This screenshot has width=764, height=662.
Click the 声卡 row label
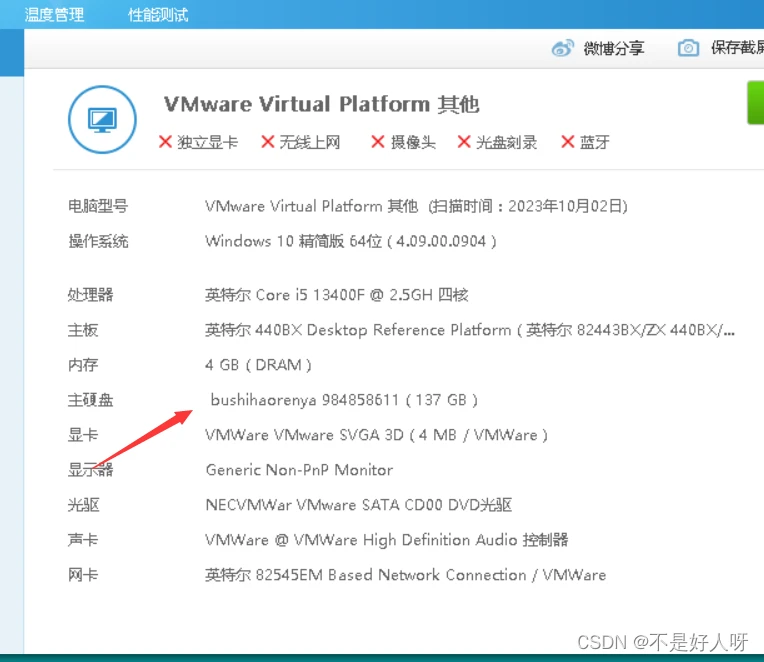pyautogui.click(x=83, y=540)
